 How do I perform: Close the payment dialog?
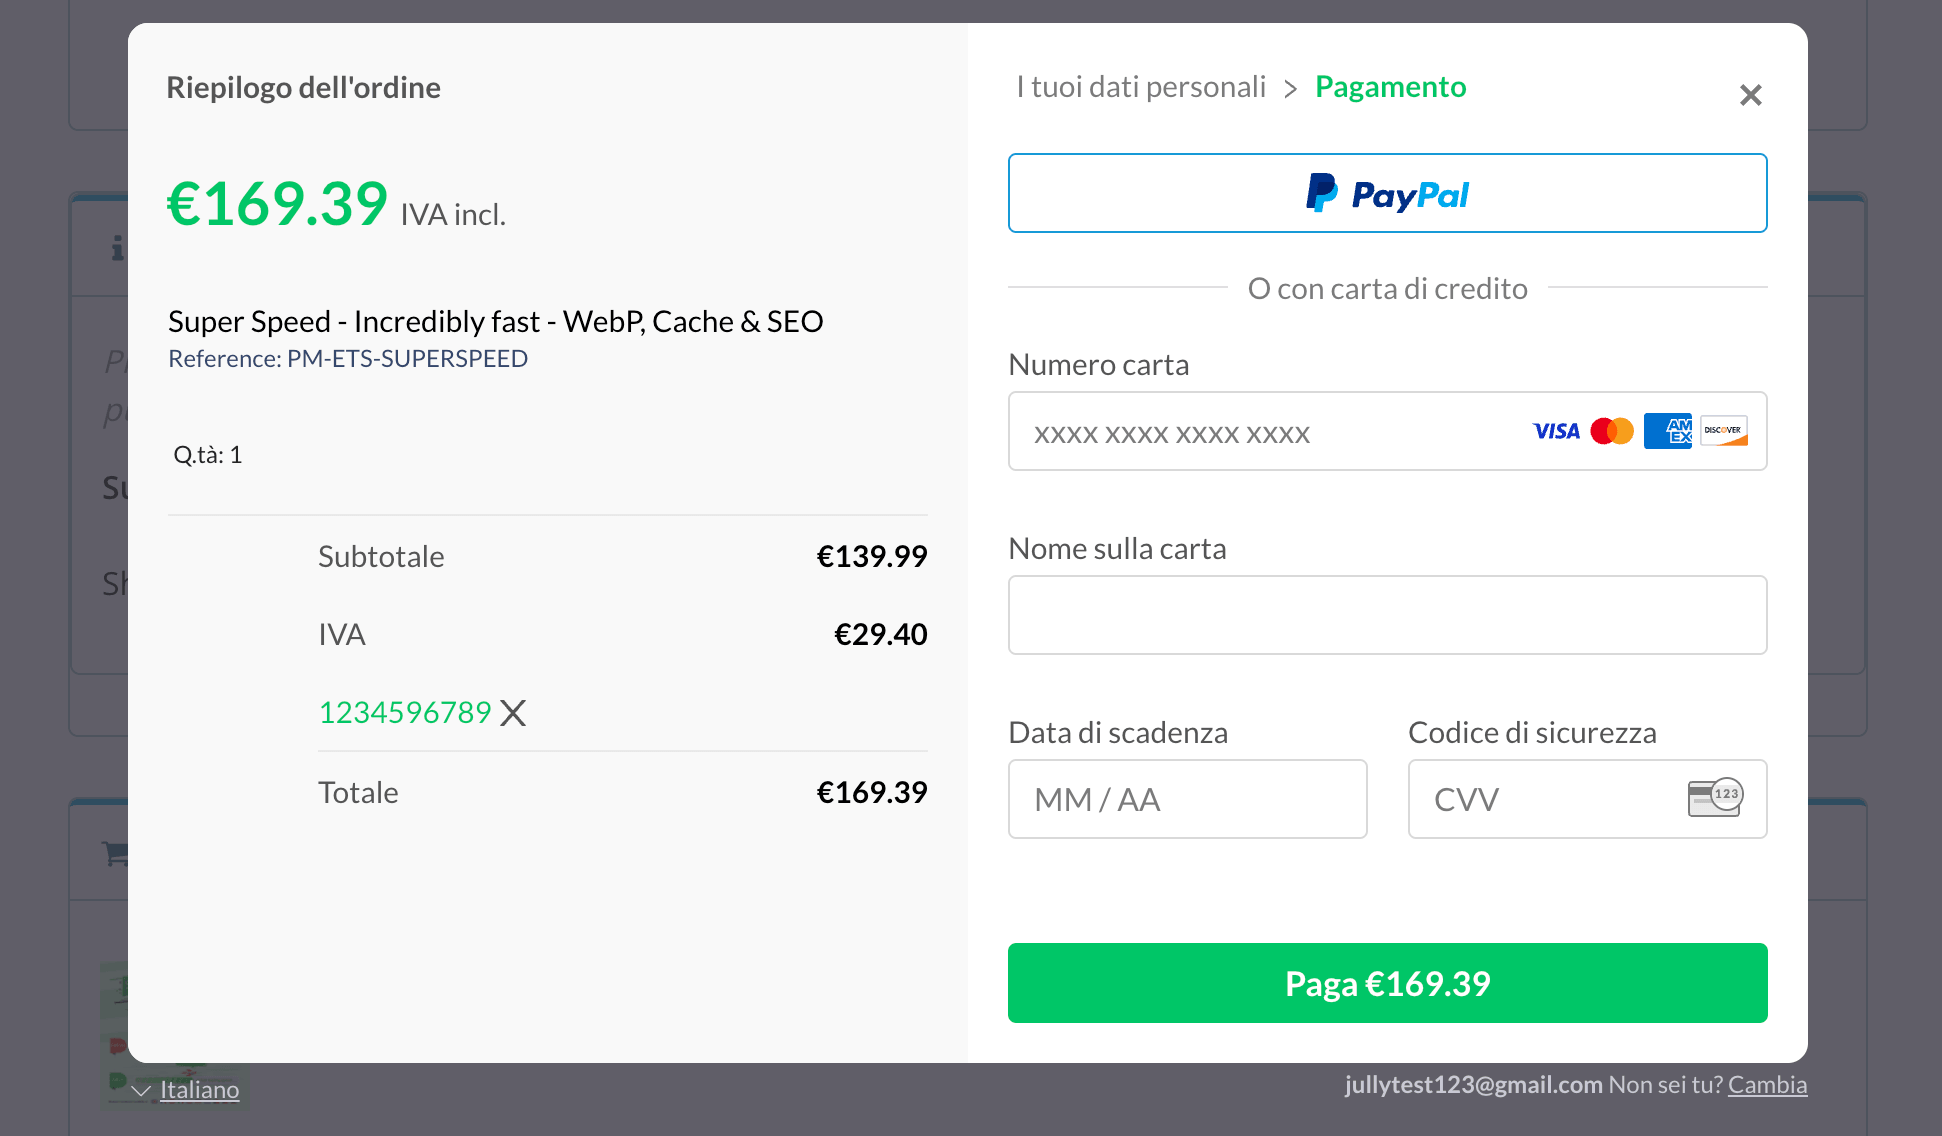tap(1750, 95)
